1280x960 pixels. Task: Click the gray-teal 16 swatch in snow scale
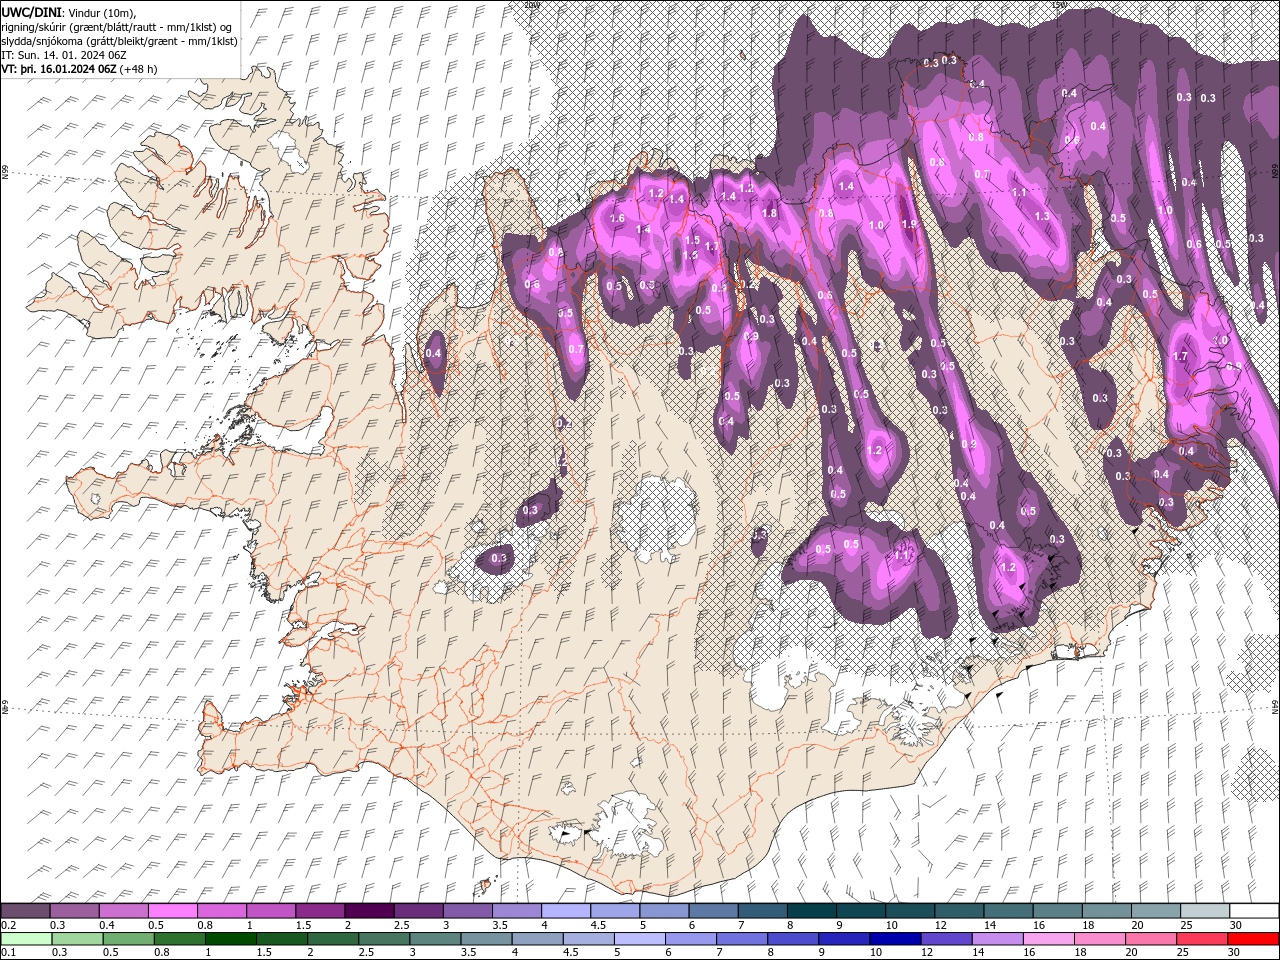coord(1057,911)
